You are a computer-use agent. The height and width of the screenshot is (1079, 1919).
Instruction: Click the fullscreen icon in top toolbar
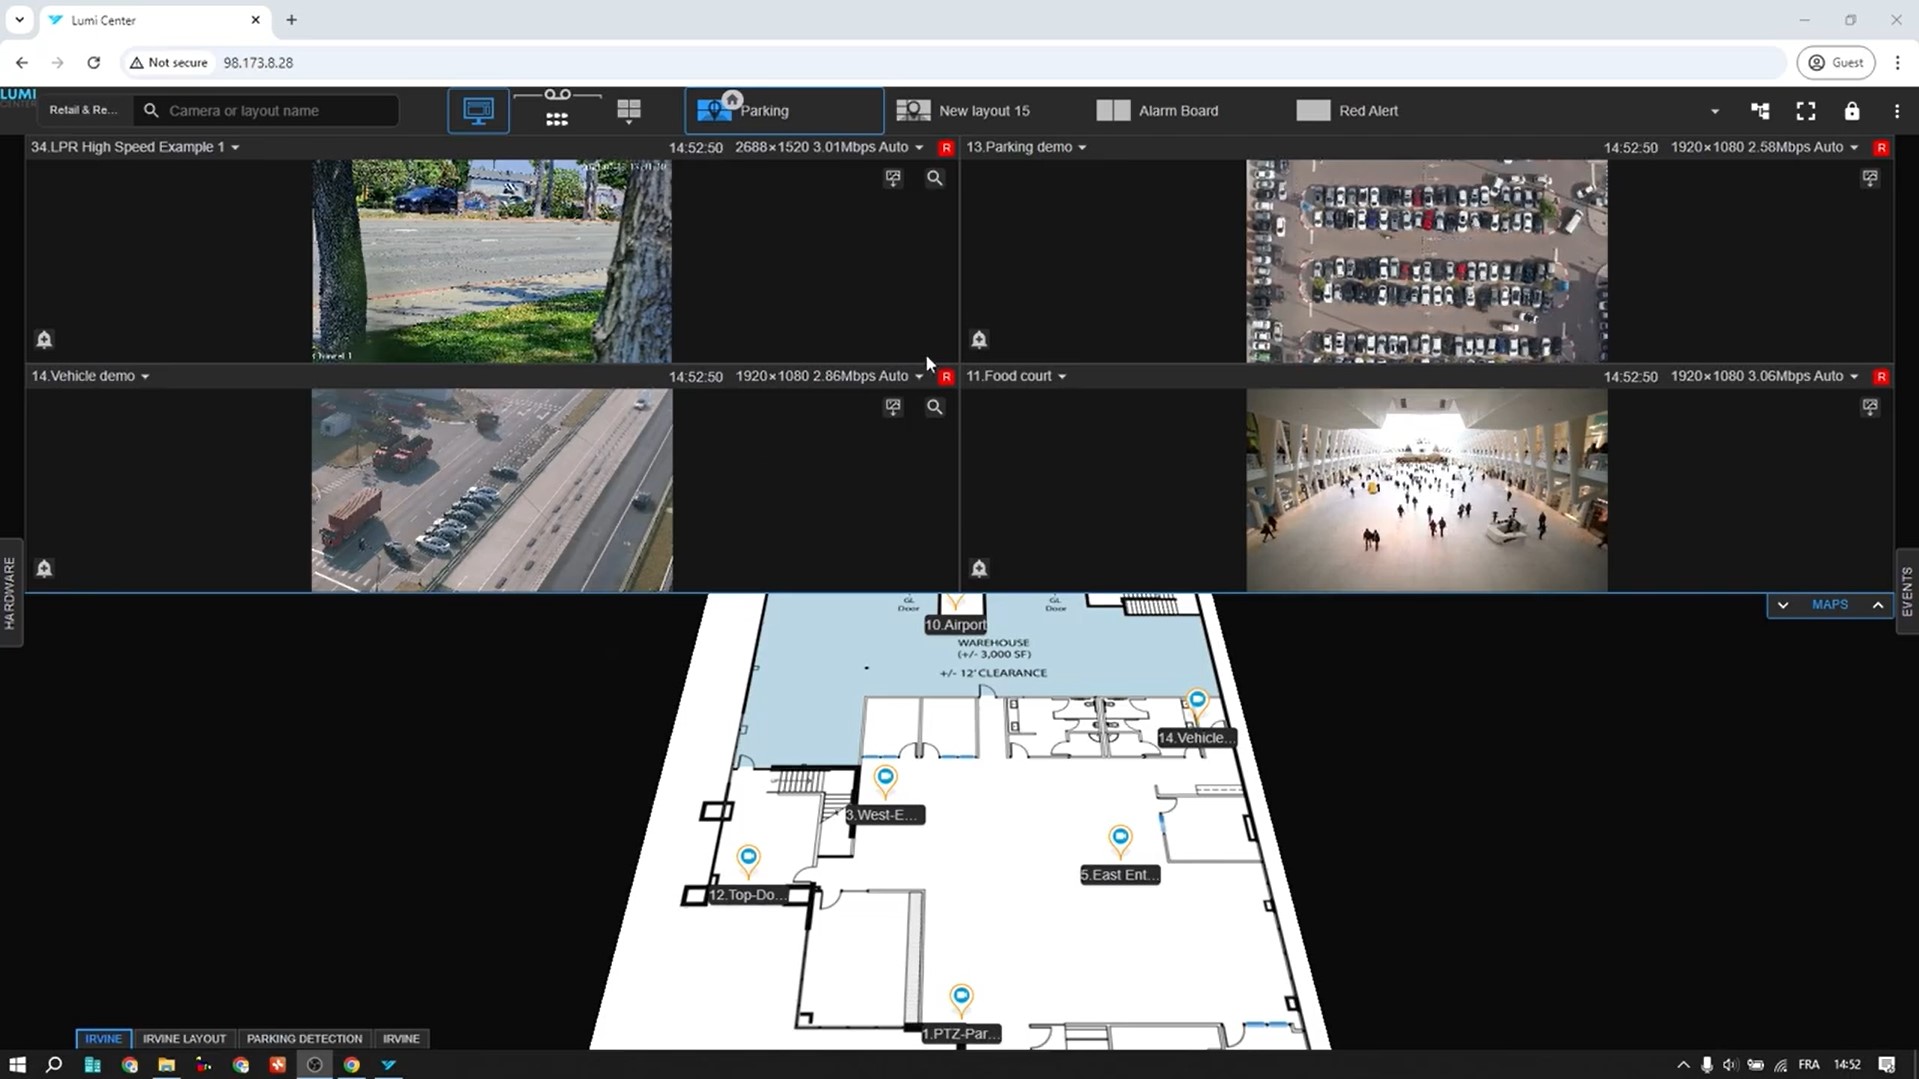(x=1805, y=111)
